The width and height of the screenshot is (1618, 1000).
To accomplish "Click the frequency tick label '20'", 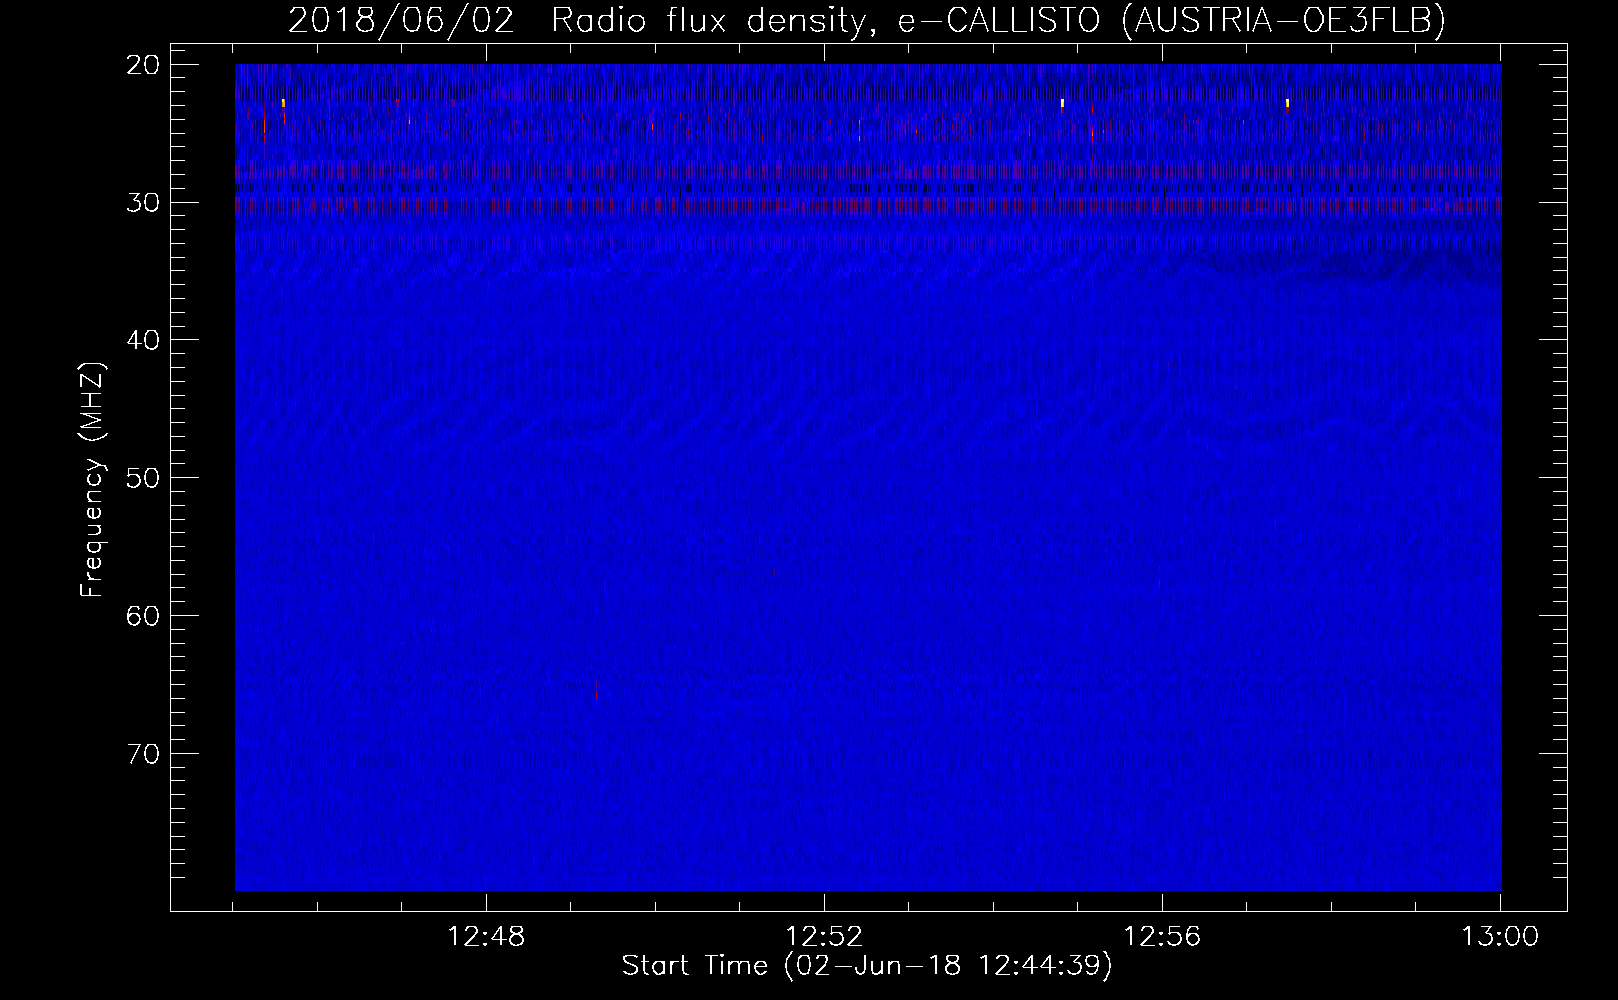I will tap(143, 65).
